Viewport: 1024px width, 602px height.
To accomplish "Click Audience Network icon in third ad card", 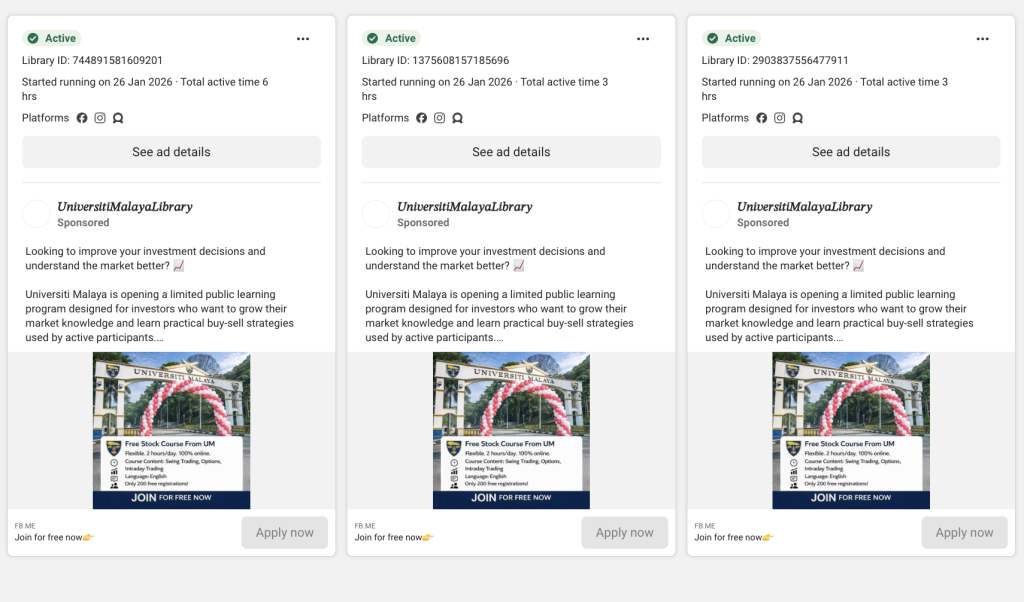I will [798, 118].
